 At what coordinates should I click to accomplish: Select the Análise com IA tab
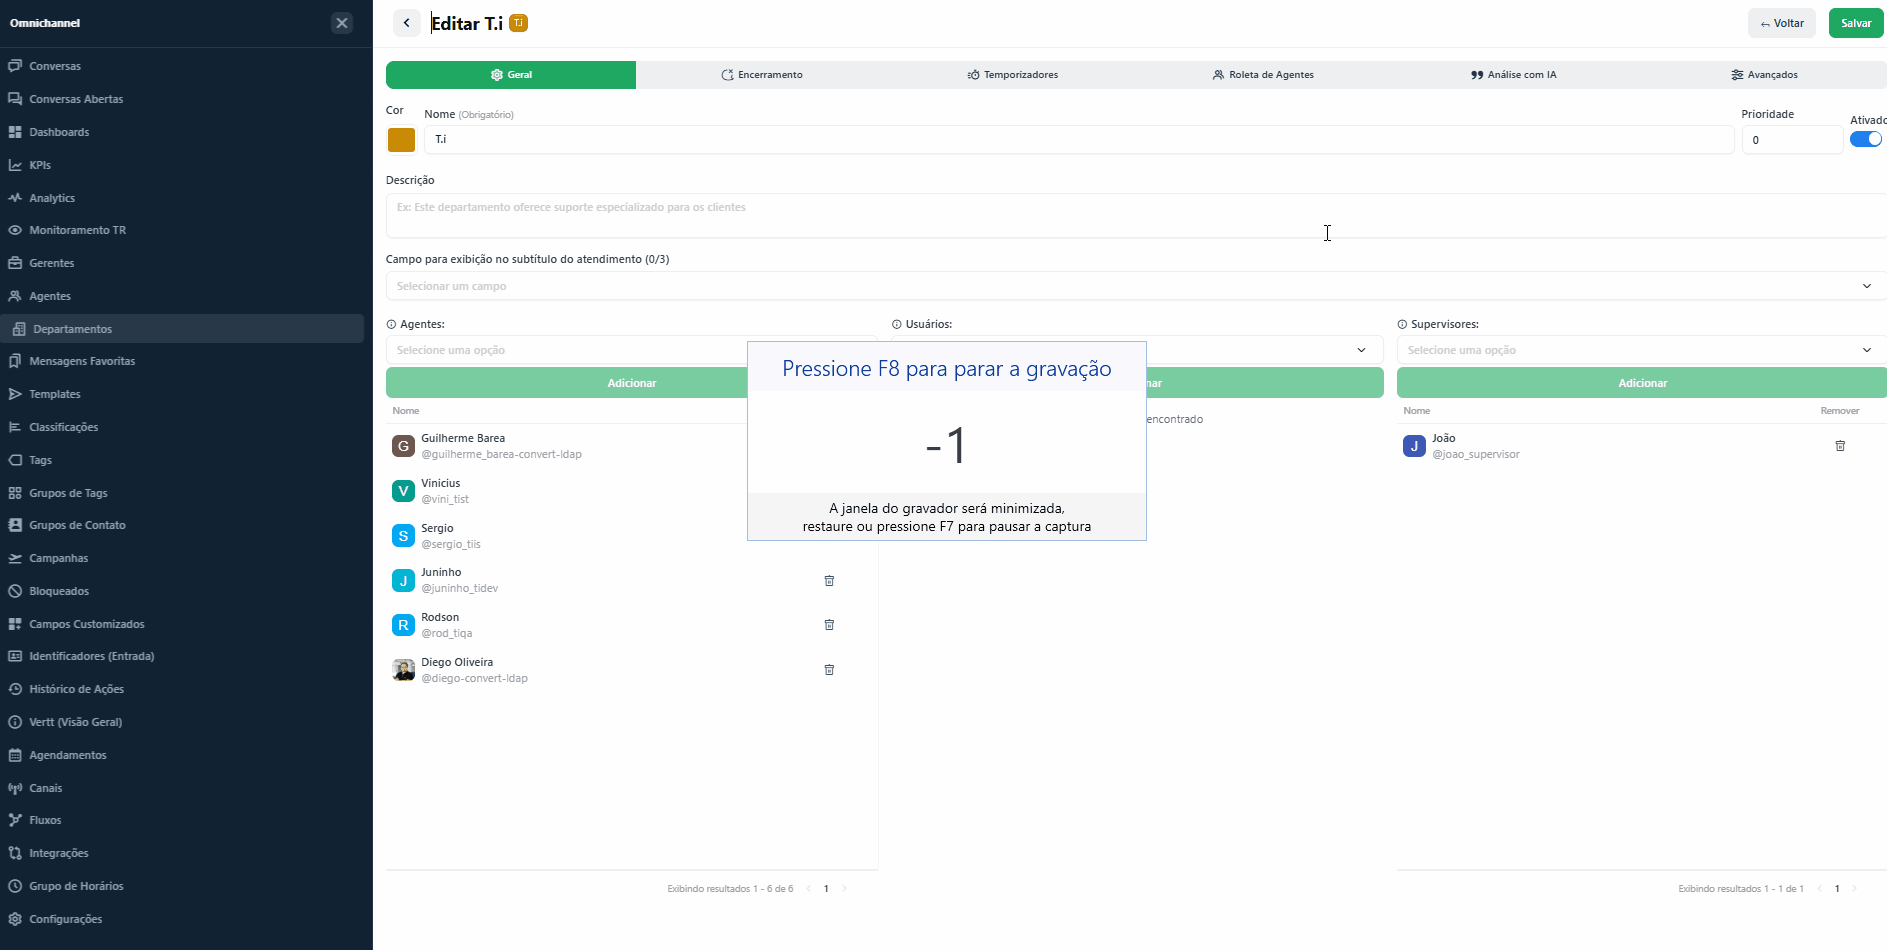coord(1513,75)
